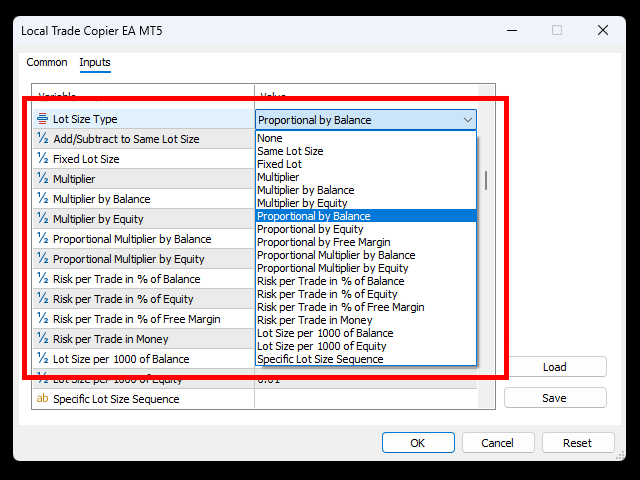Click the ½ icon beside Risk per Trade in Money row

[42, 338]
